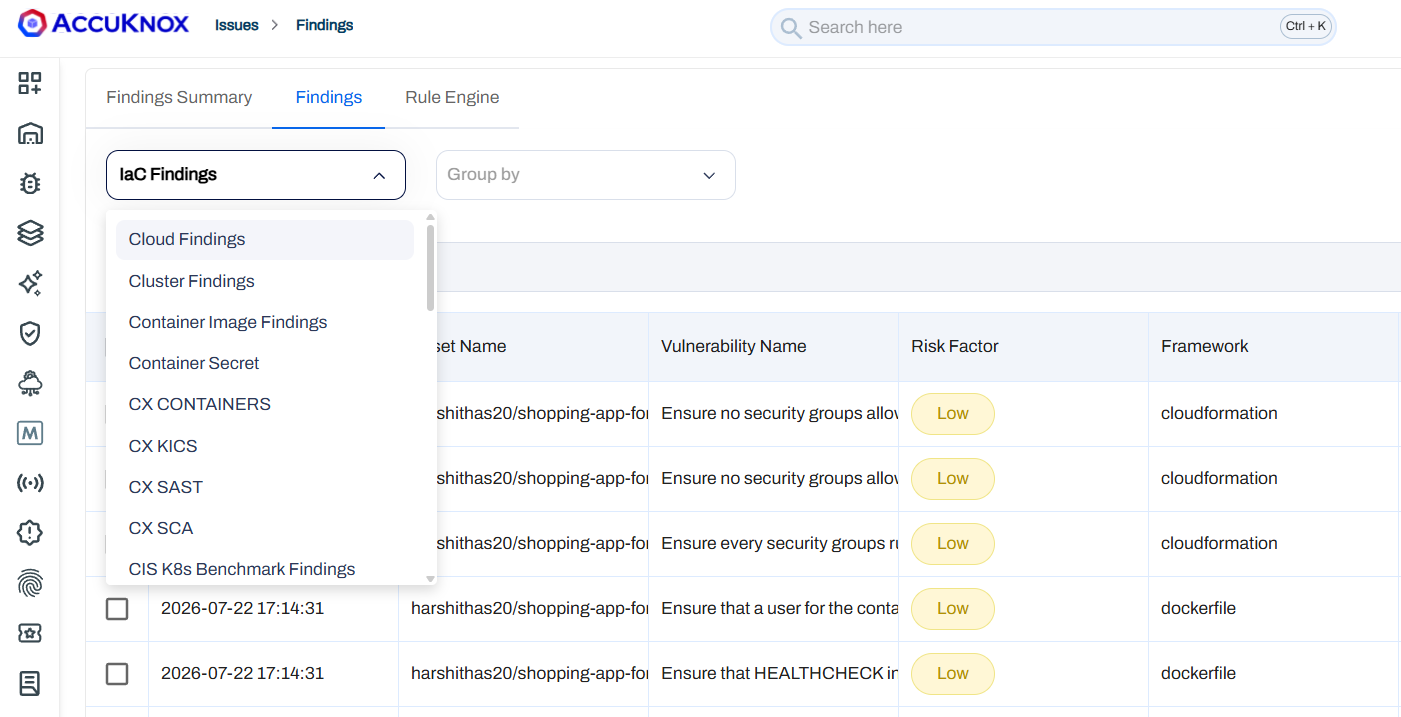Image resolution: width=1401 pixels, height=717 pixels.
Task: Select CIS K8s Benchmark Findings option
Action: click(x=265, y=569)
